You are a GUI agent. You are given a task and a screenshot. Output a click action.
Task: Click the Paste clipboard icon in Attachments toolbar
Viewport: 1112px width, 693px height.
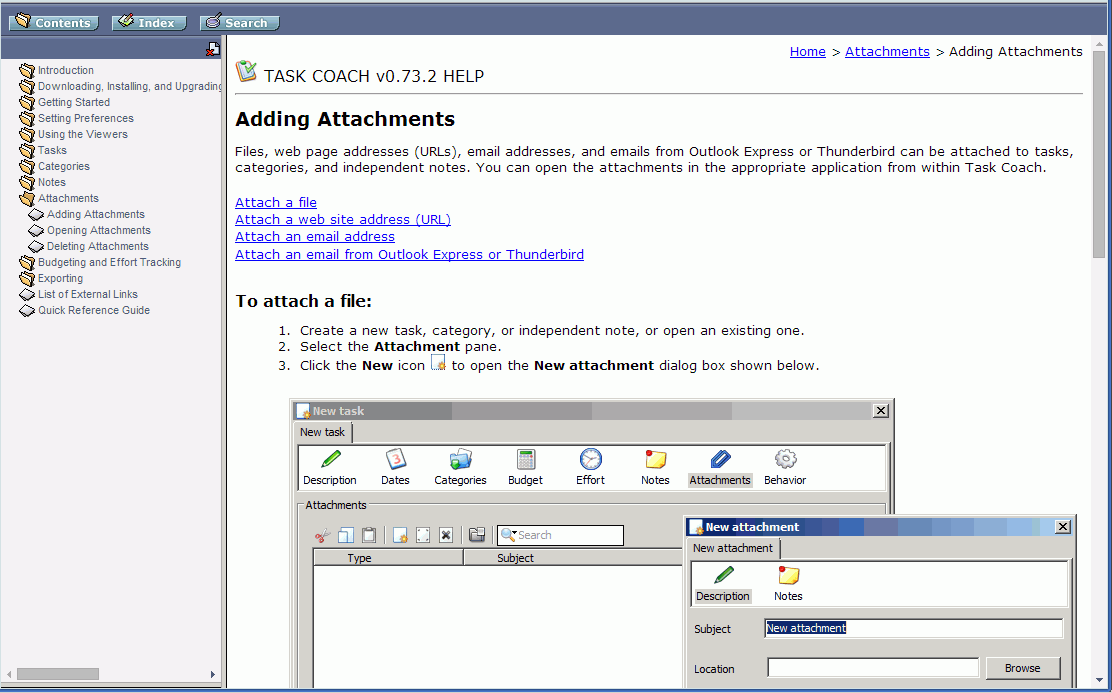click(x=369, y=535)
